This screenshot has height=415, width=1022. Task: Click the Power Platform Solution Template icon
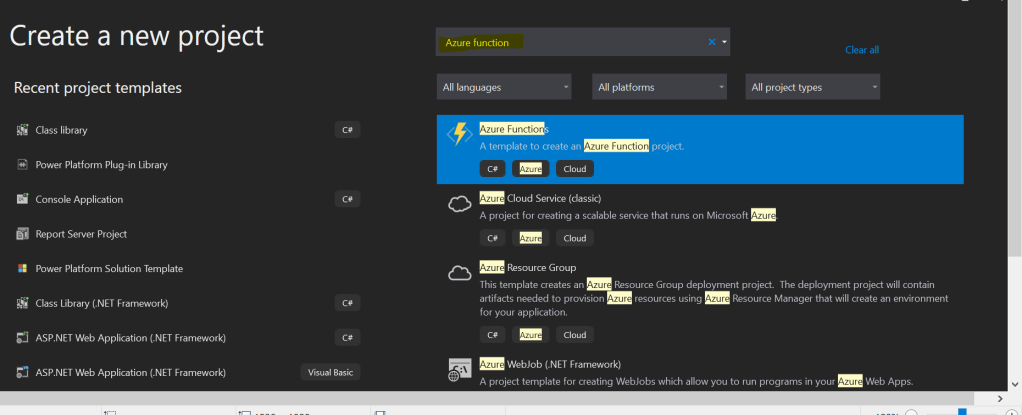[22, 268]
